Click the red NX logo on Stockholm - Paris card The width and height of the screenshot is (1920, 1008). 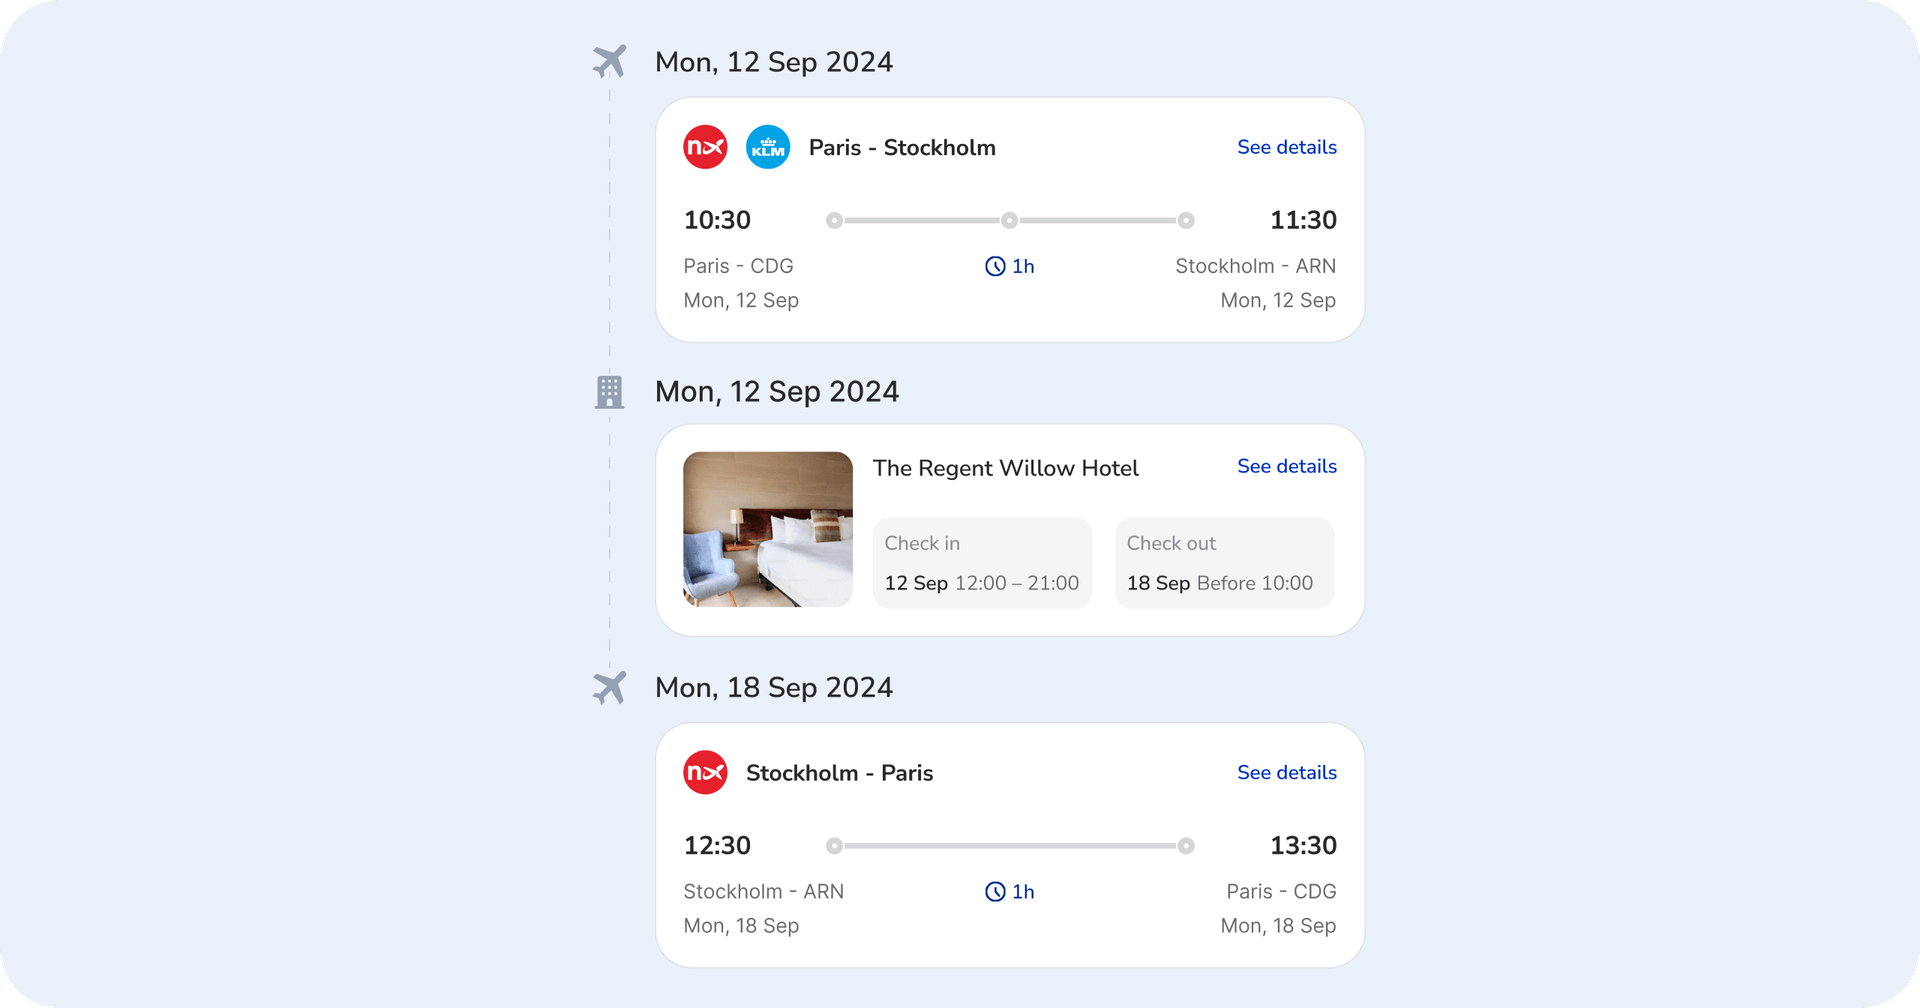point(705,772)
